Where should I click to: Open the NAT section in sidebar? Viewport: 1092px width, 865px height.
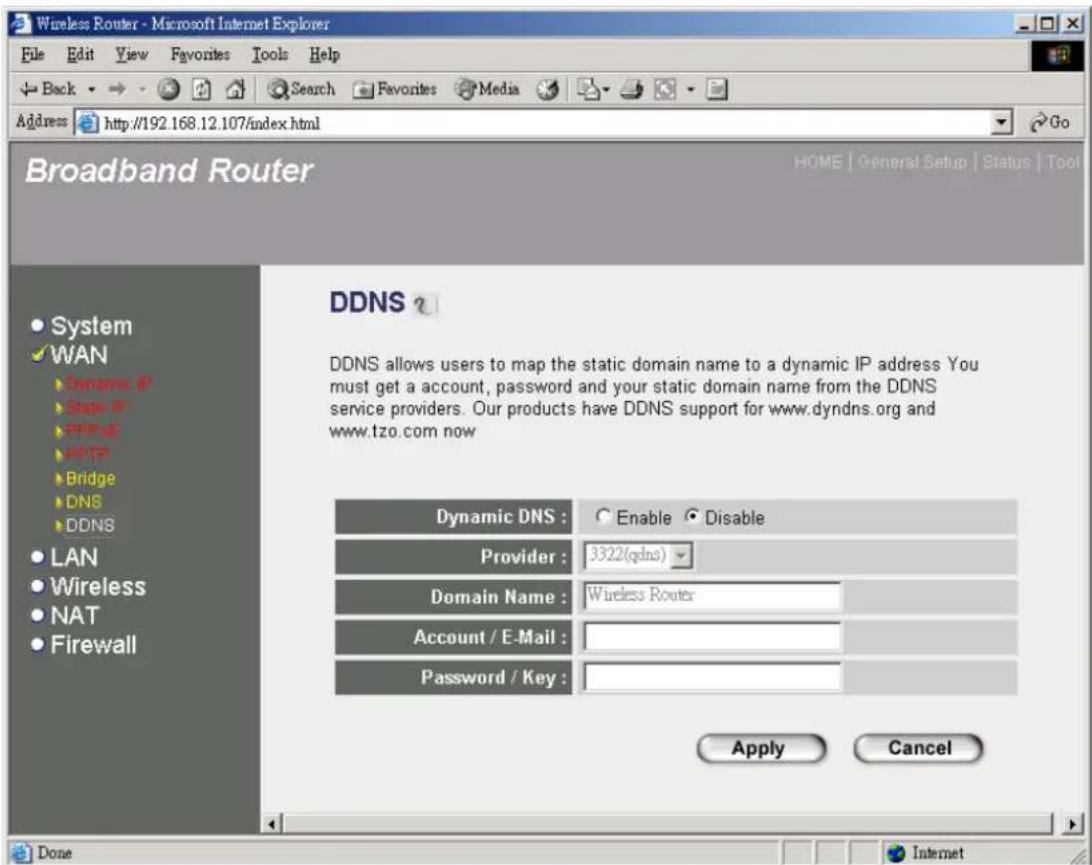point(75,616)
